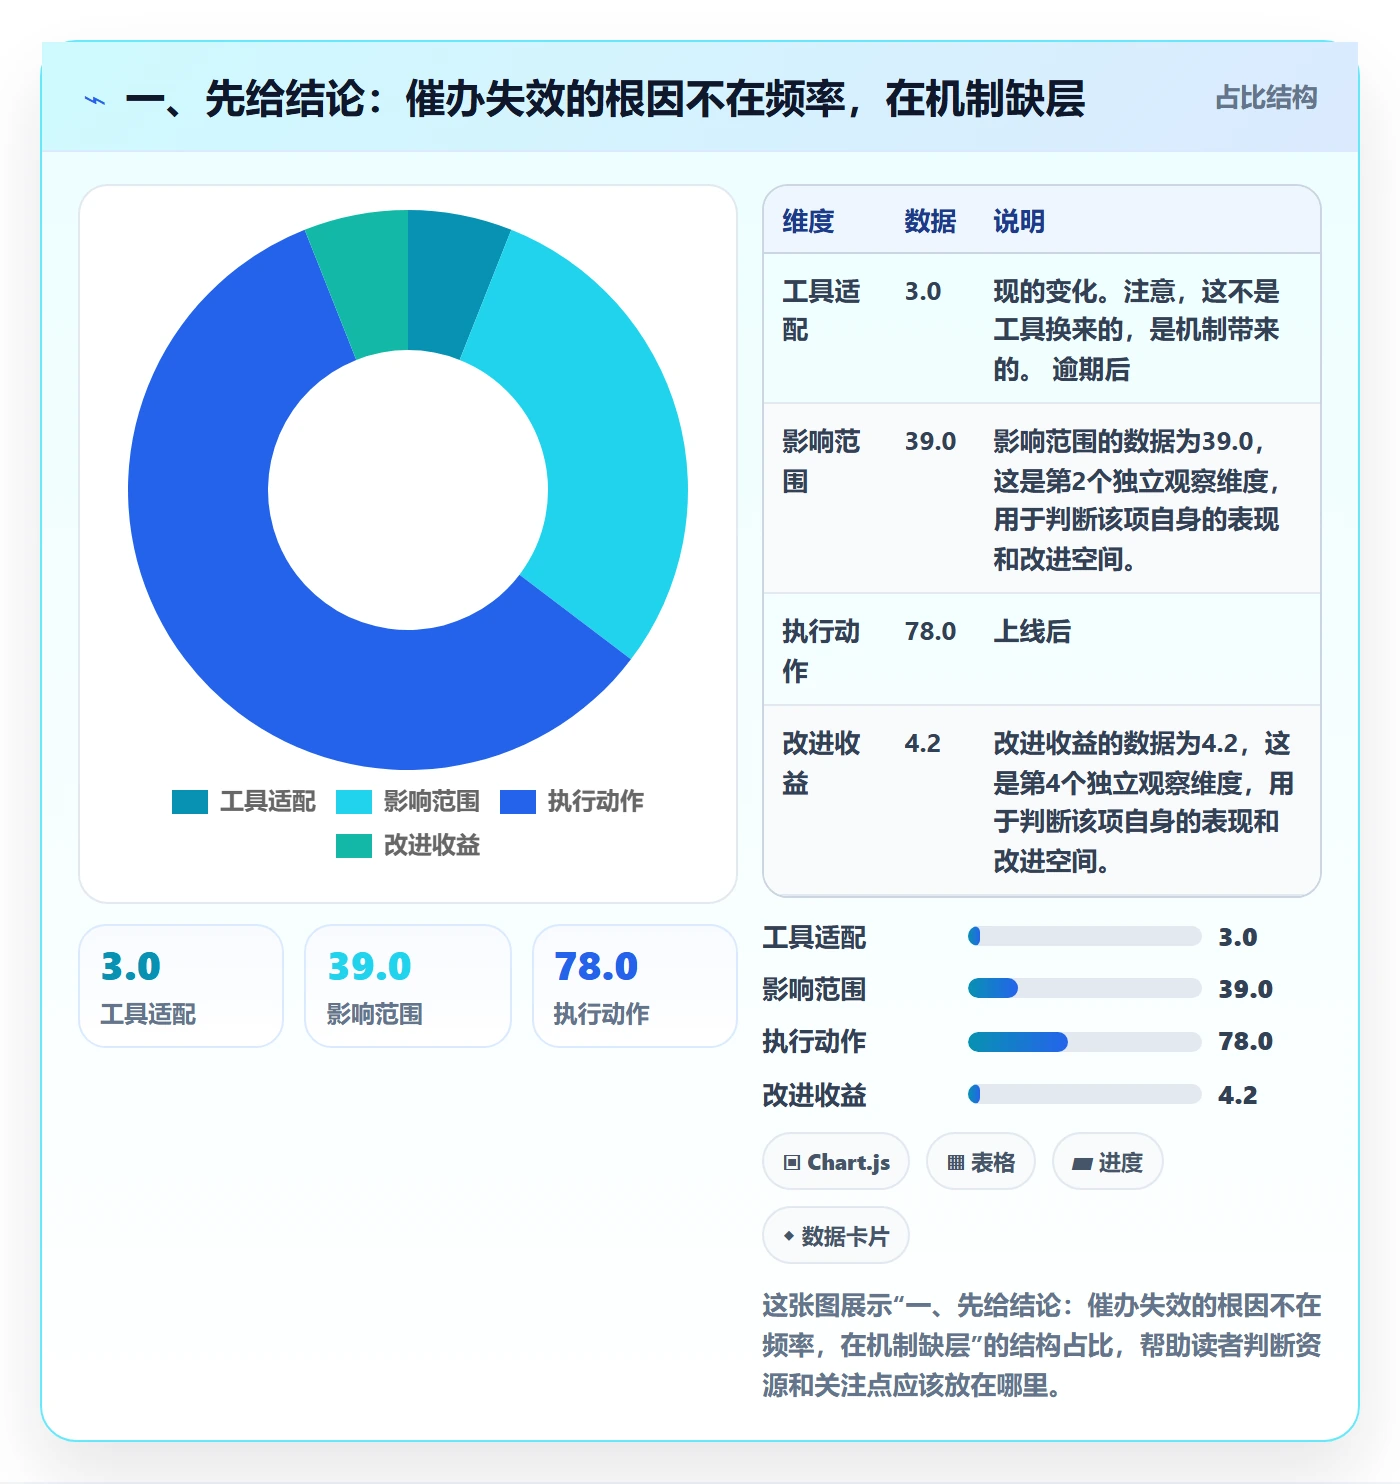The height and width of the screenshot is (1484, 1400).
Task: Click the 上线后 description cell
Action: pyautogui.click(x=1032, y=631)
